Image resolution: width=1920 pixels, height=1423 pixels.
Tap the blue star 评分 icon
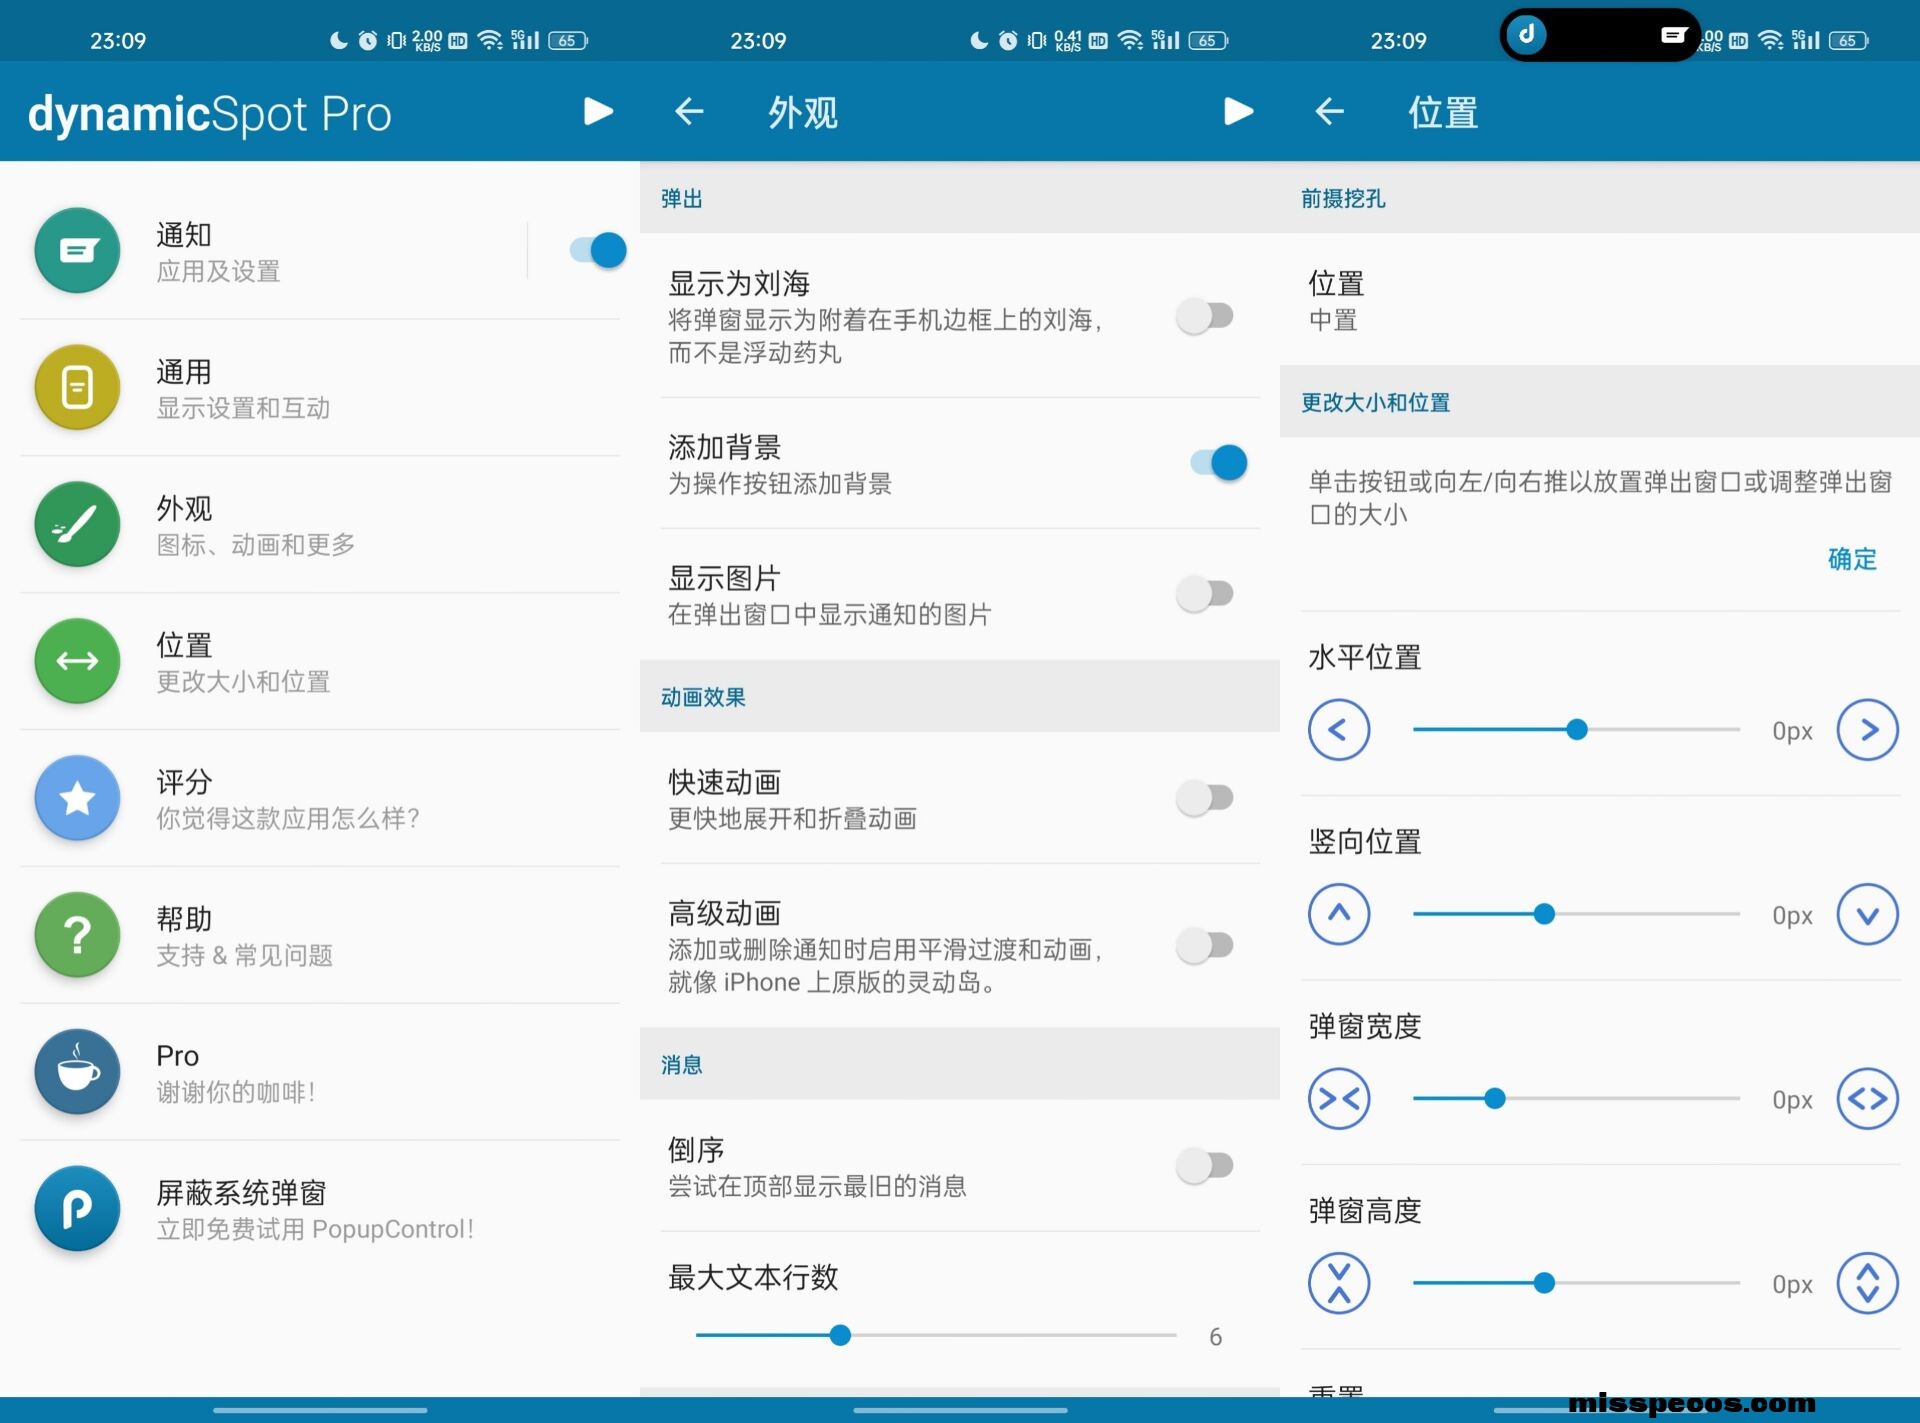coord(77,798)
